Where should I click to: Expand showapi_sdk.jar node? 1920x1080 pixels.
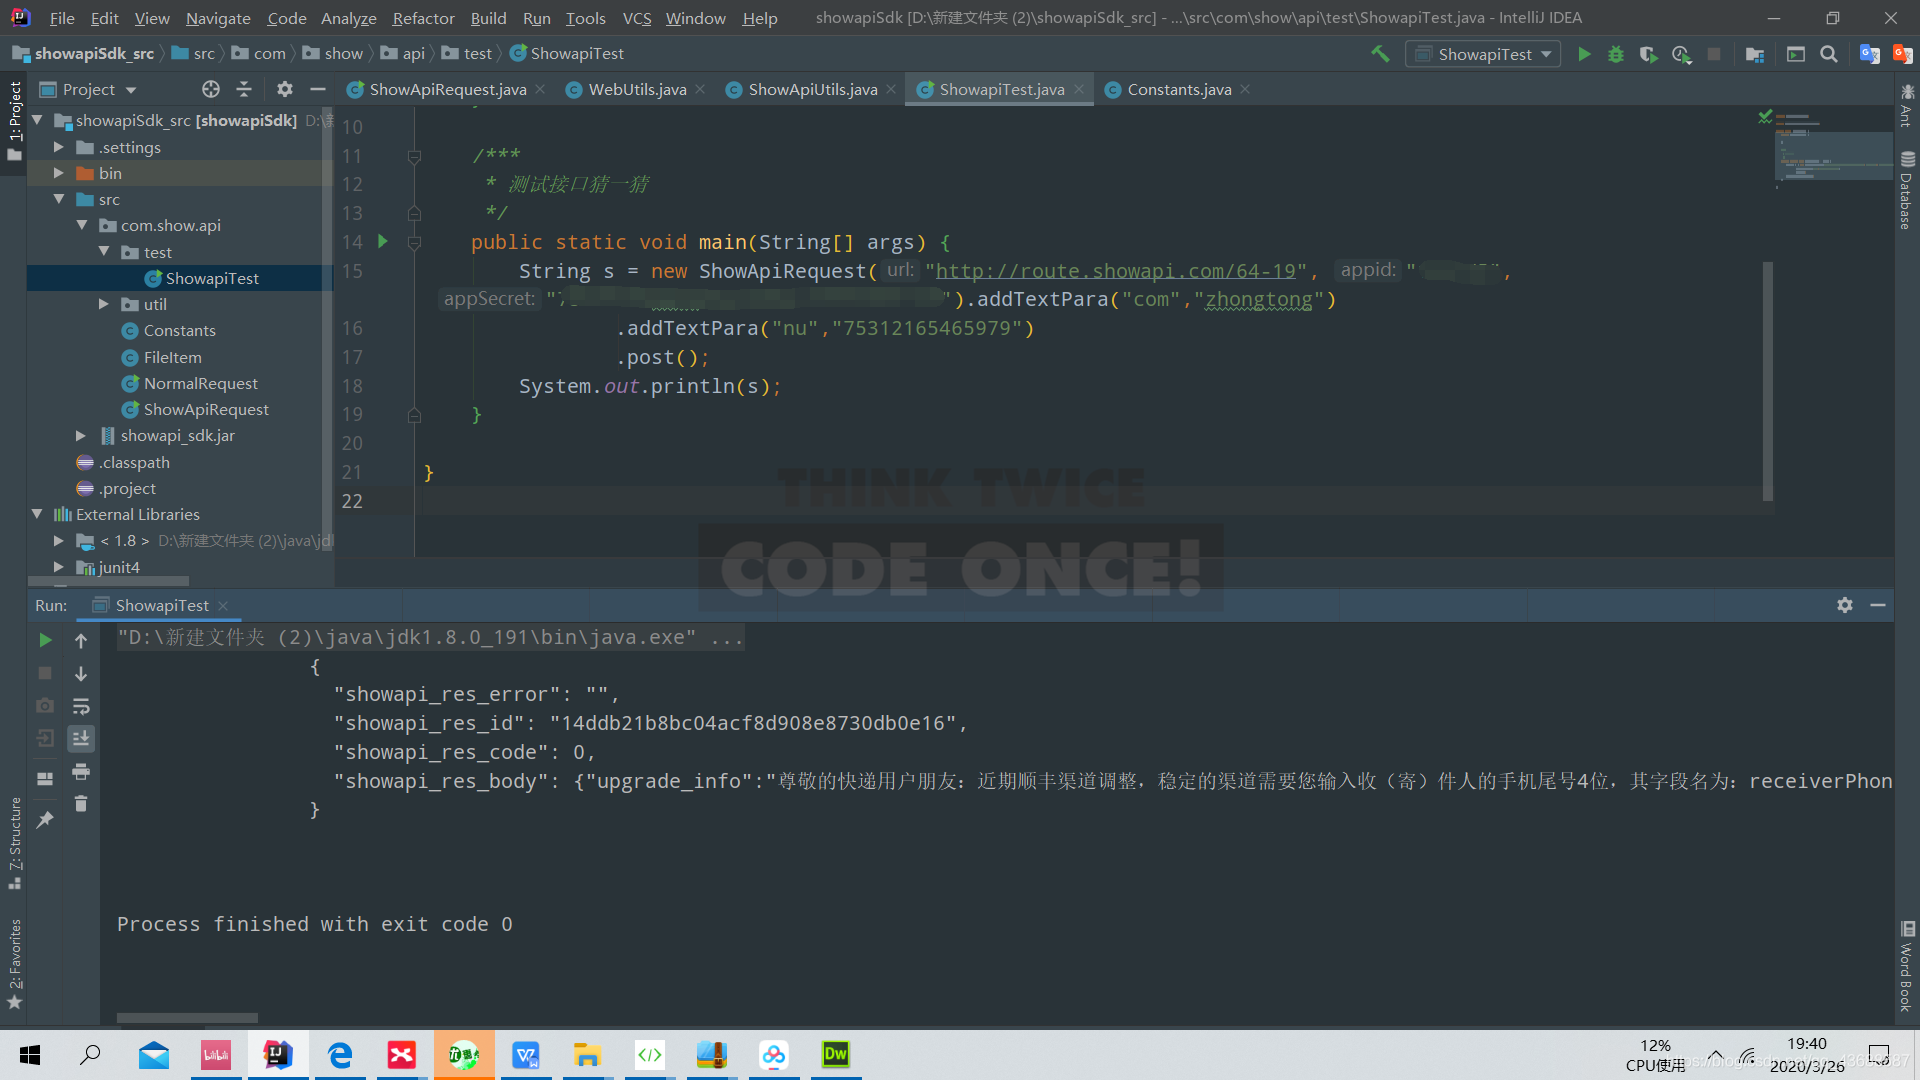81,435
